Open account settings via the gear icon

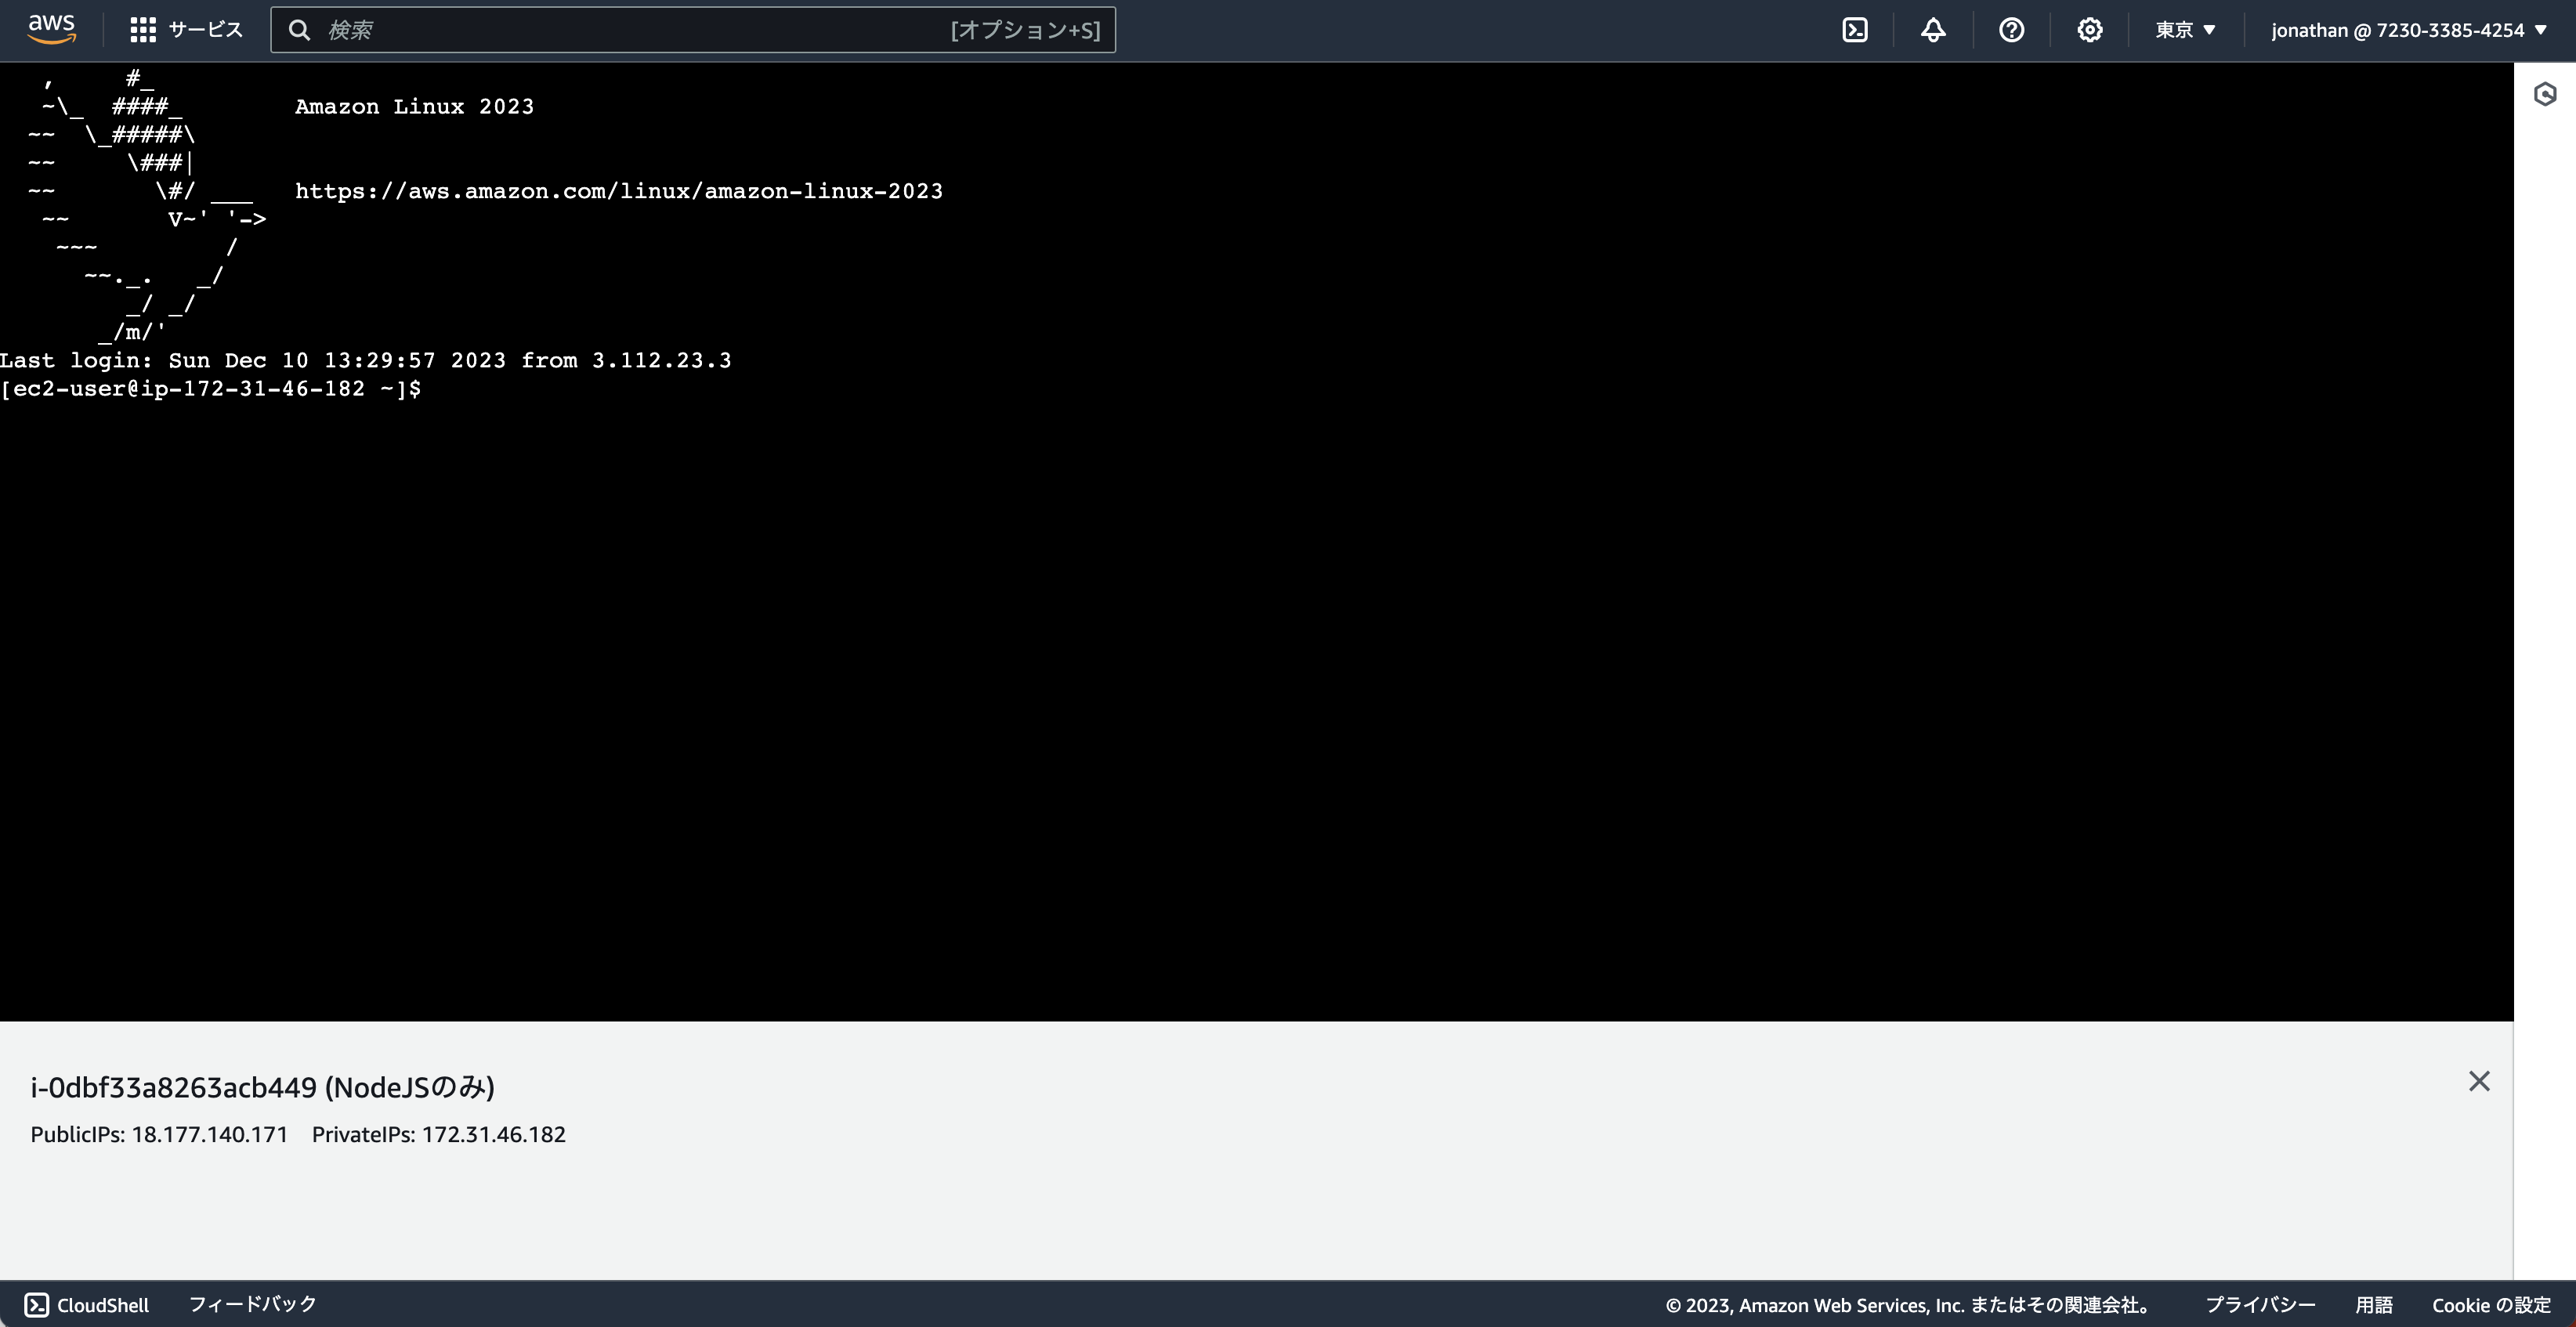(x=2089, y=30)
